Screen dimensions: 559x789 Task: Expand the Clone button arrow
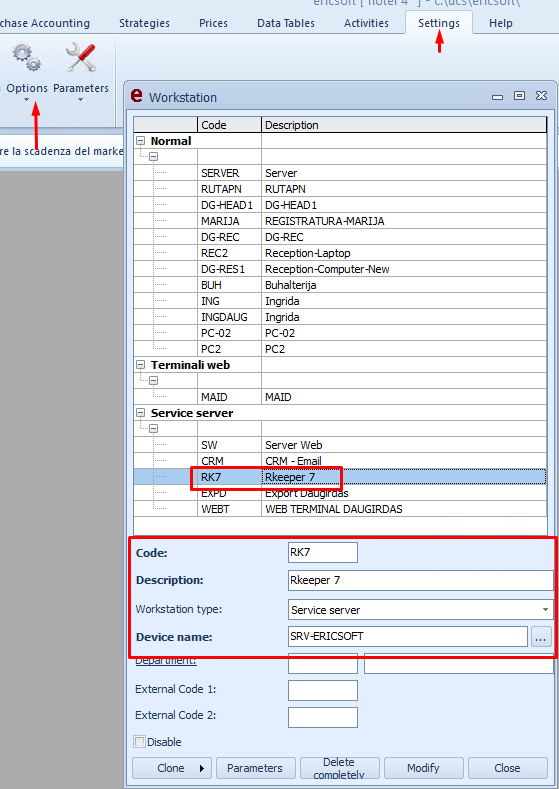coord(202,768)
